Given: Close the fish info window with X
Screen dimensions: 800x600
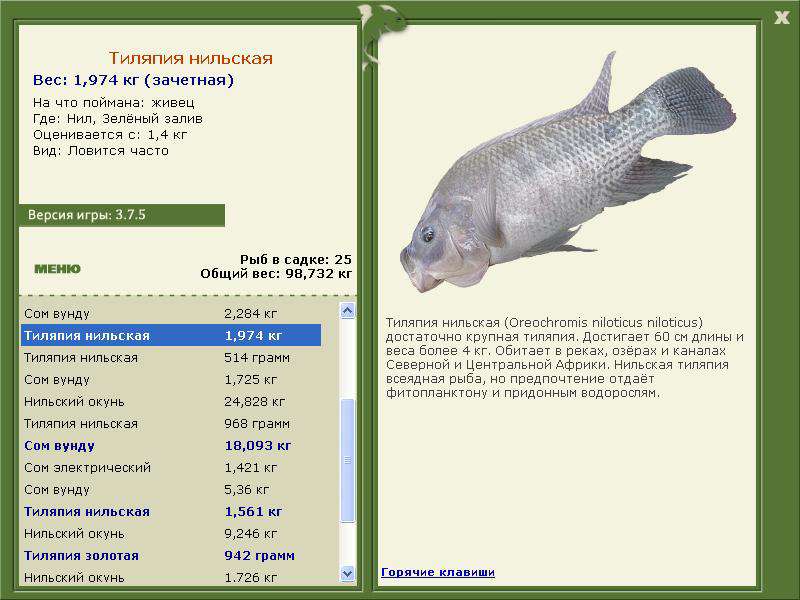Looking at the screenshot, I should [781, 18].
